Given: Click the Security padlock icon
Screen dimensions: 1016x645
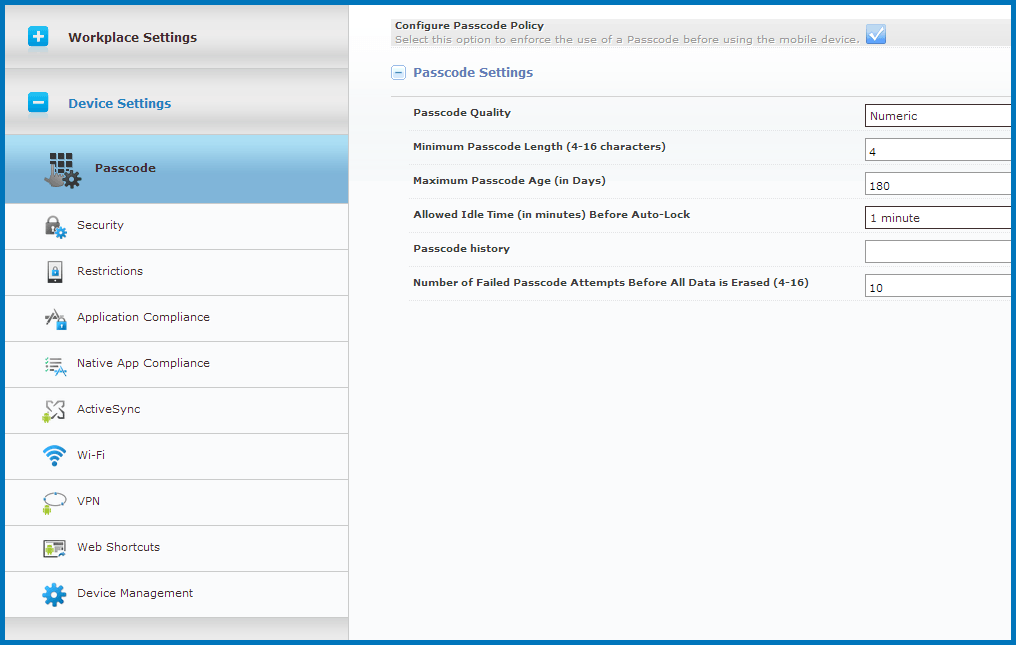Looking at the screenshot, I should (x=55, y=227).
